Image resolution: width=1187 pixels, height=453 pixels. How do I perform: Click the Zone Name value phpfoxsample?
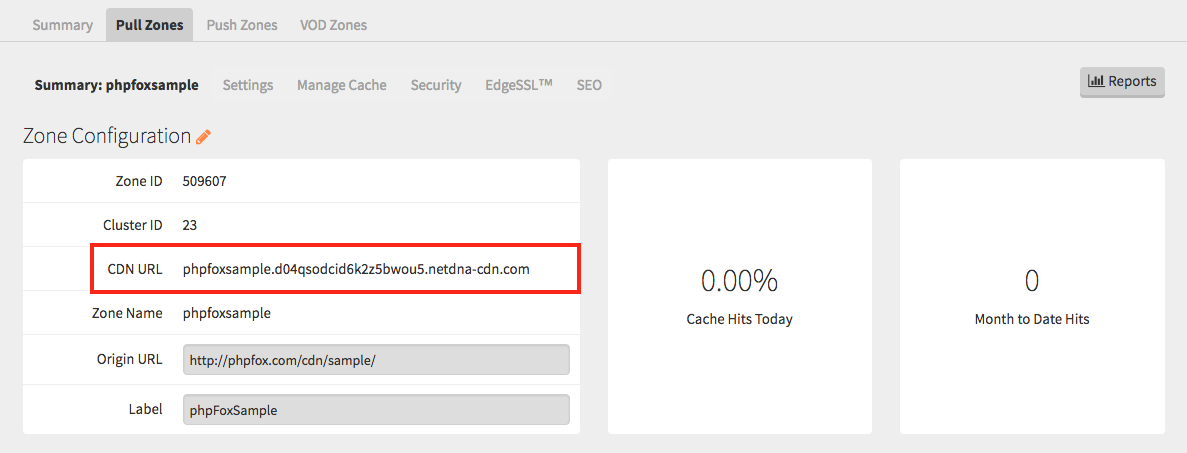tap(226, 313)
